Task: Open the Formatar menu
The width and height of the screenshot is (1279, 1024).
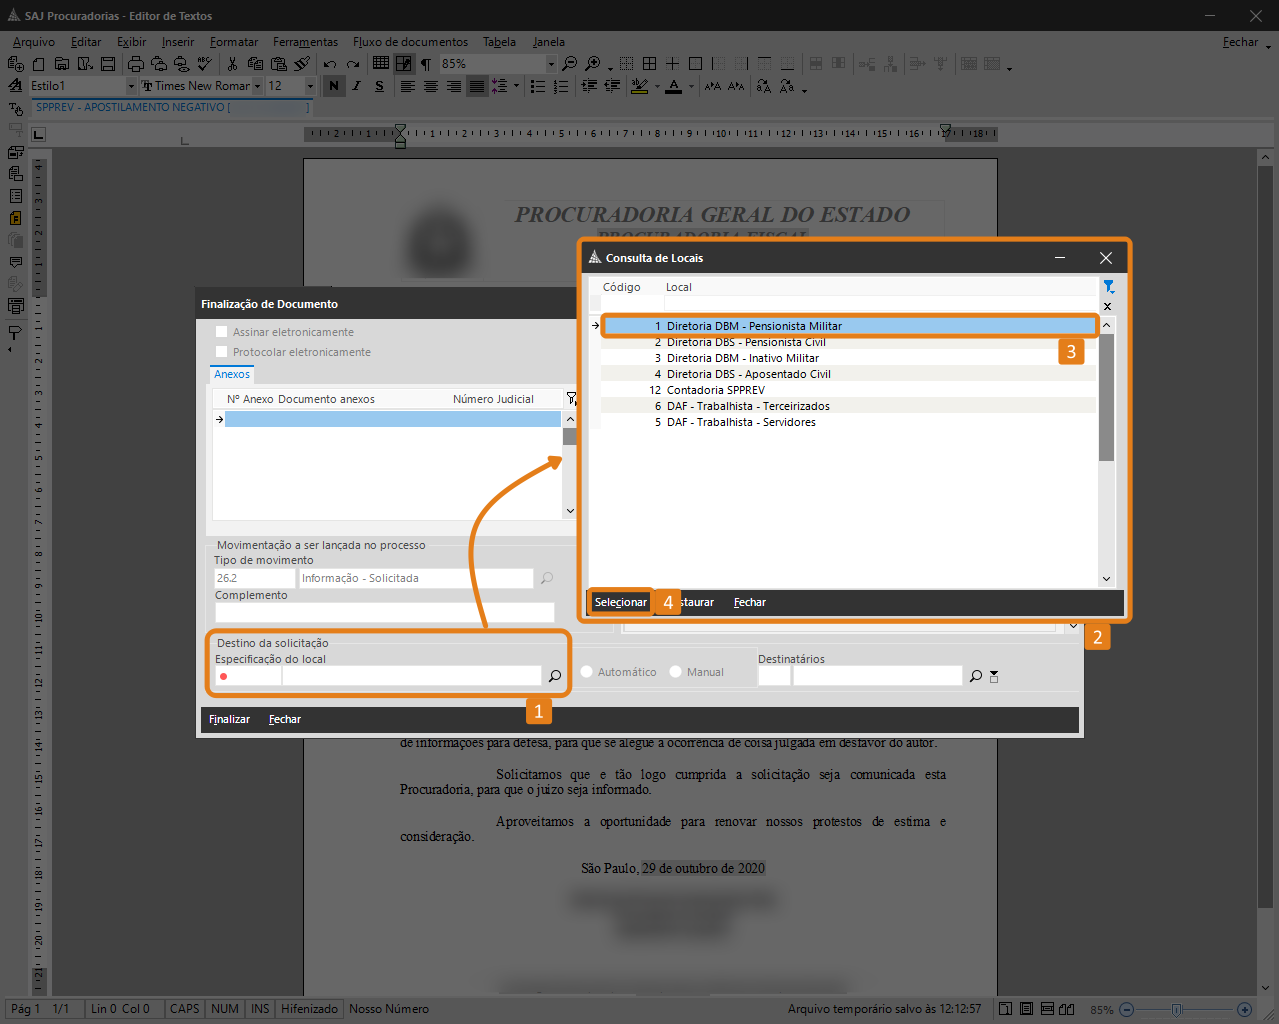Action: click(x=234, y=42)
